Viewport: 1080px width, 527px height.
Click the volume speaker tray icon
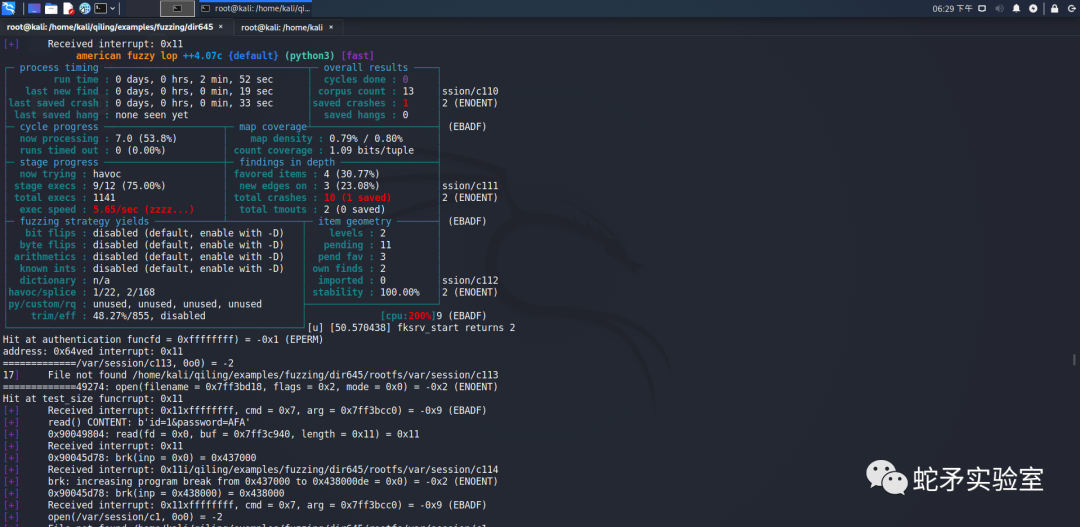(1000, 8)
